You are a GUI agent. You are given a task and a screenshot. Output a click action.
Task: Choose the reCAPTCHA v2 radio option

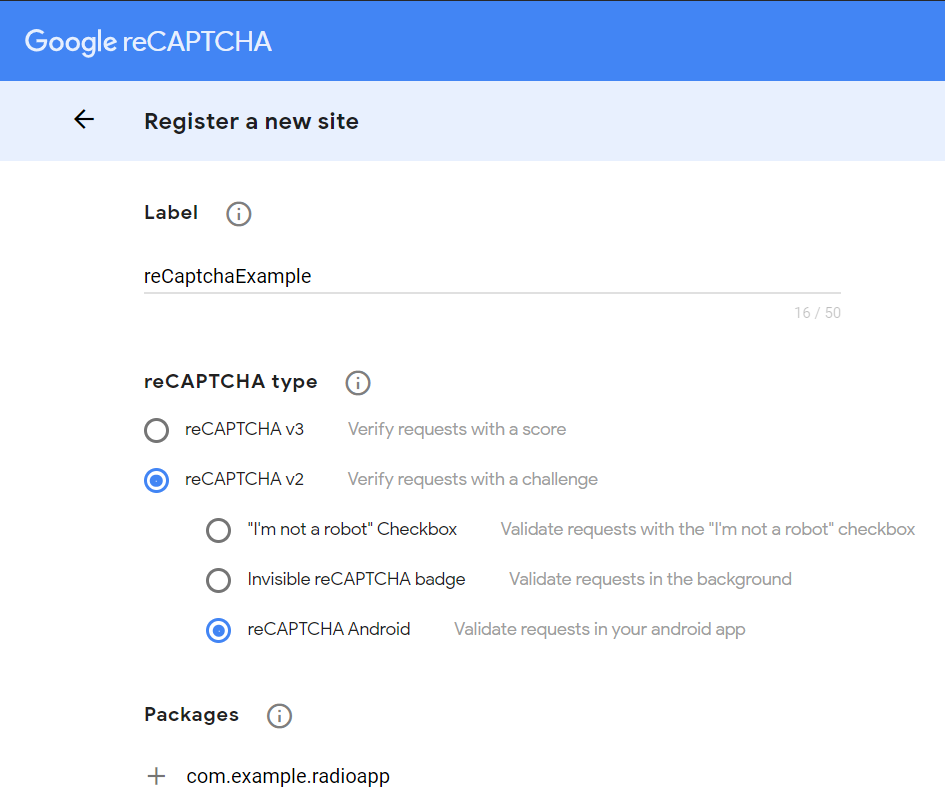pos(157,480)
